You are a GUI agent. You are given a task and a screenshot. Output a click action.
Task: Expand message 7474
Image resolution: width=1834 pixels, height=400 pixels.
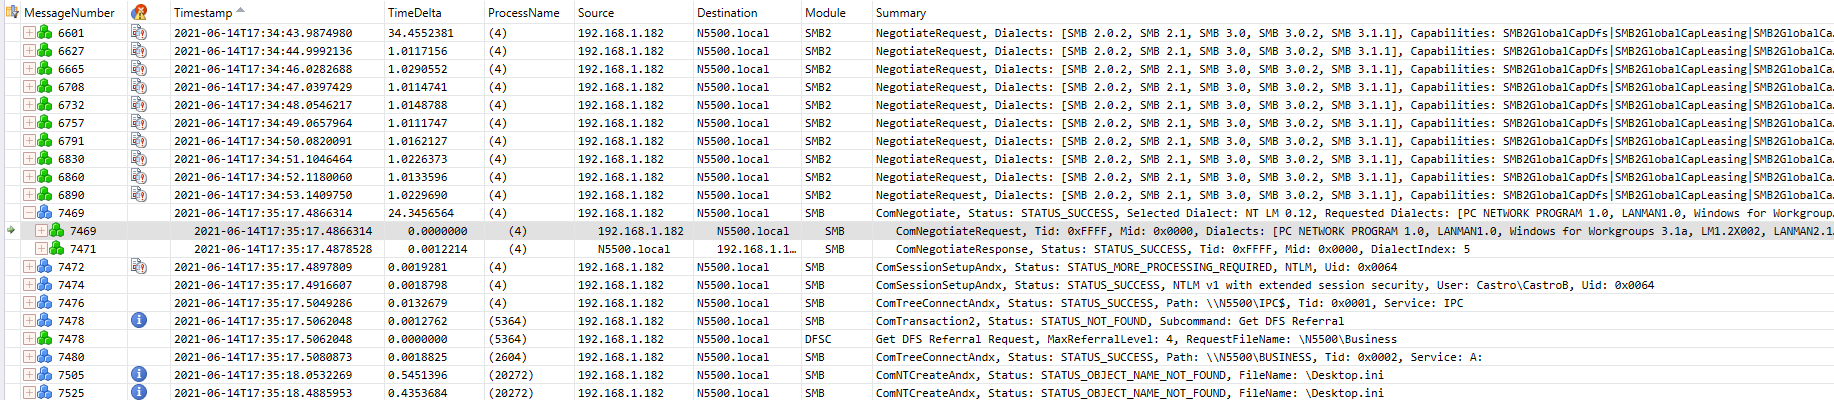coord(29,285)
